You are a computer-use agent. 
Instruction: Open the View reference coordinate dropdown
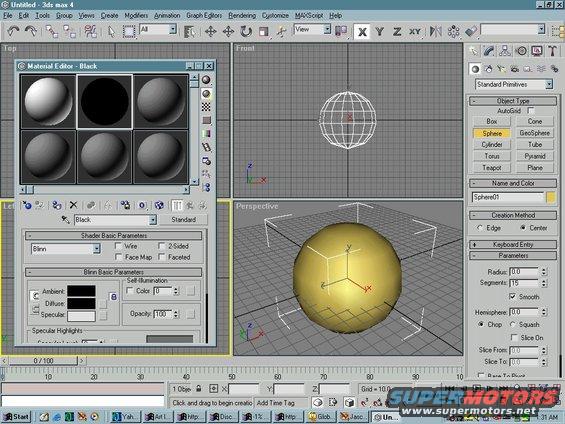(327, 29)
